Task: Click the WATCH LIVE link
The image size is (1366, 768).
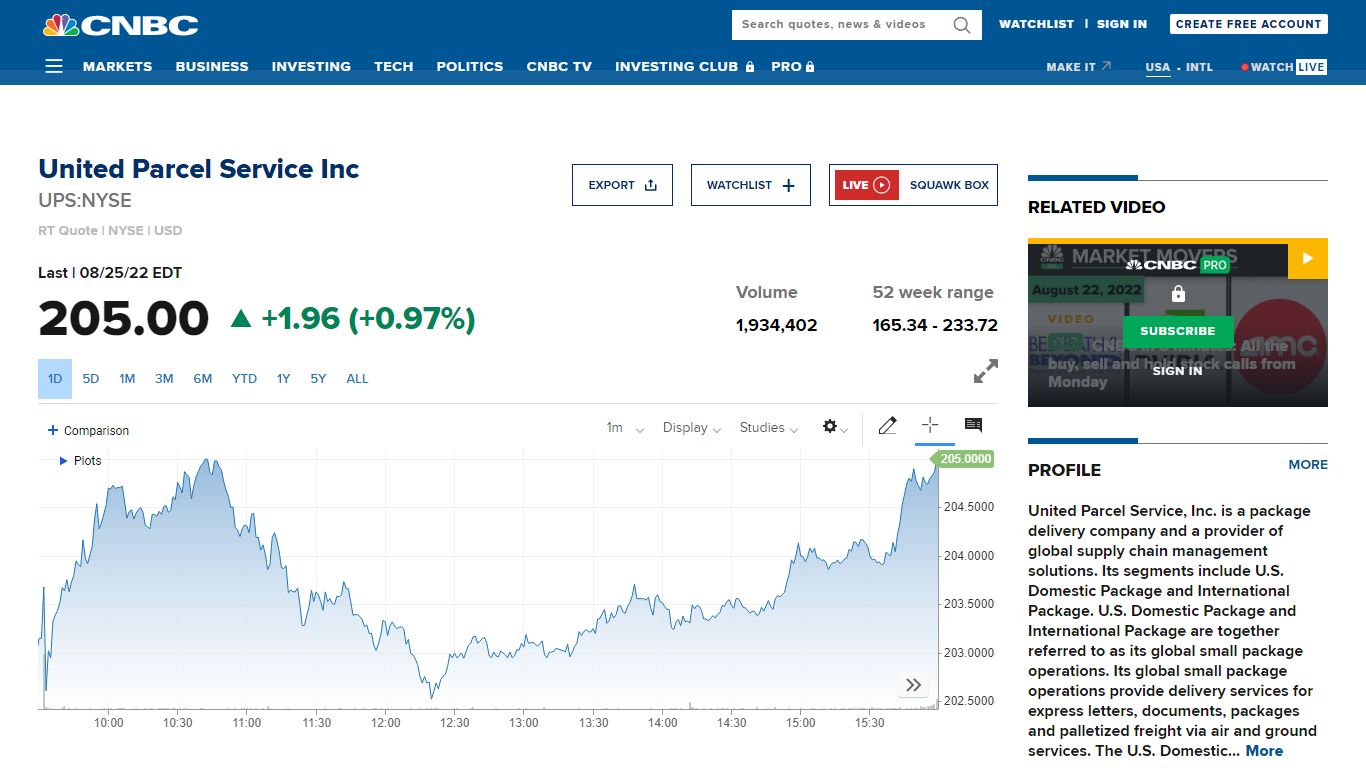Action: click(x=1284, y=67)
